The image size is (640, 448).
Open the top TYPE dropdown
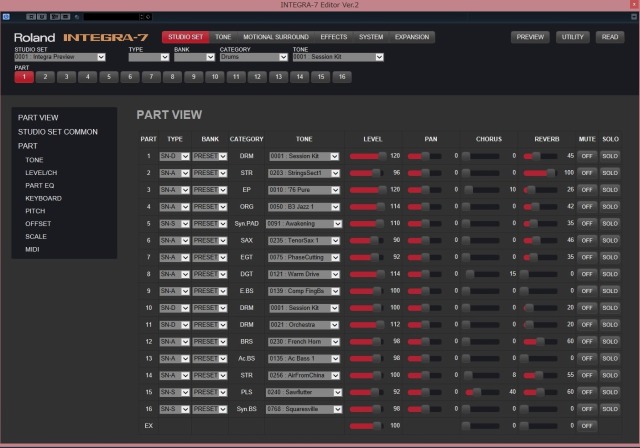pyautogui.click(x=149, y=57)
